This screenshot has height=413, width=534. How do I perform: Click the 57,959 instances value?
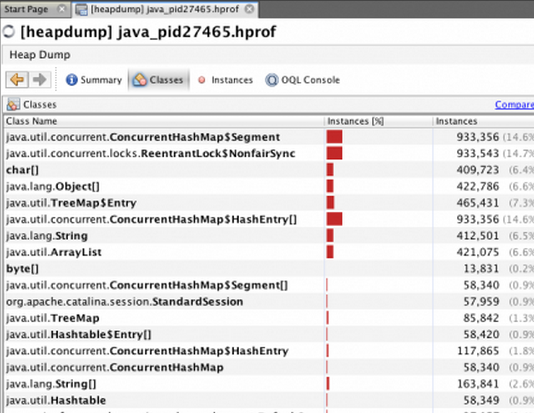pyautogui.click(x=481, y=302)
